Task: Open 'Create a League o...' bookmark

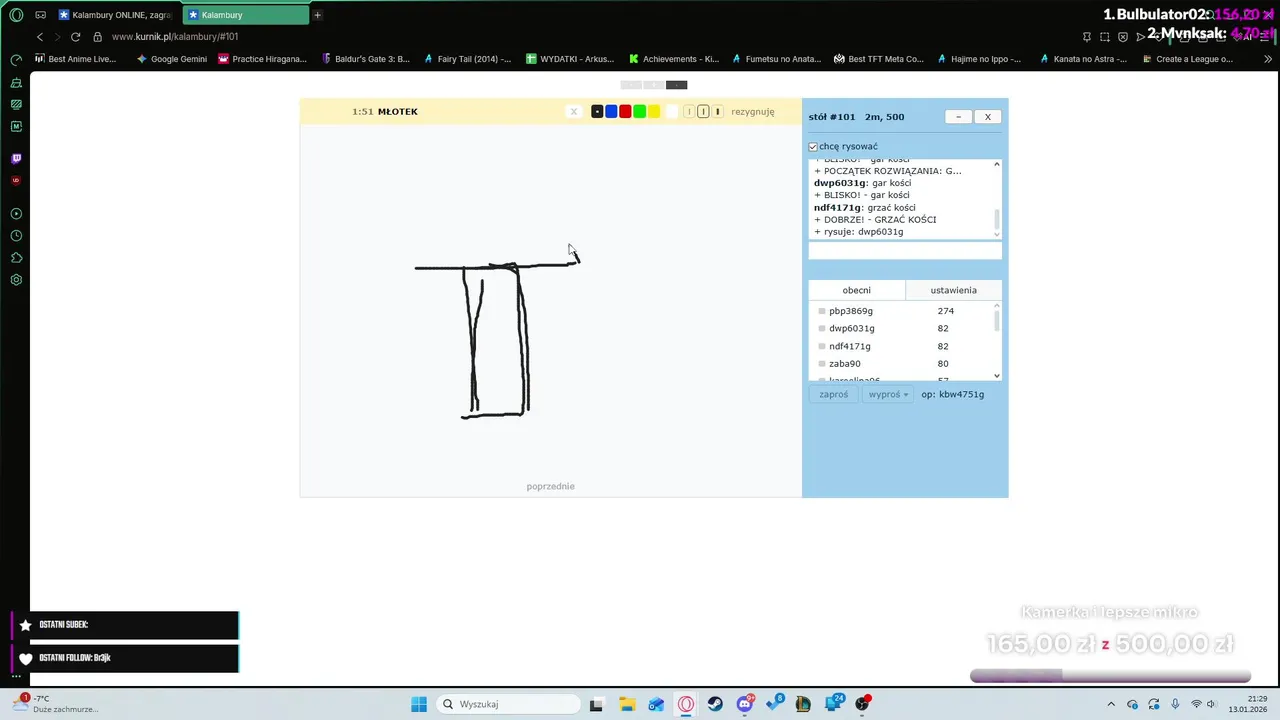Action: click(1186, 59)
